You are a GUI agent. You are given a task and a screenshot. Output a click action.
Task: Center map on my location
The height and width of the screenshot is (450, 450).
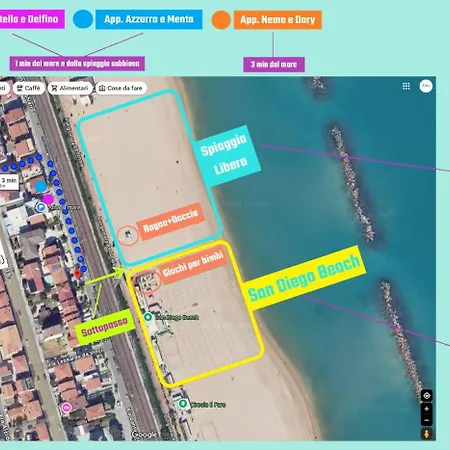coord(427,396)
